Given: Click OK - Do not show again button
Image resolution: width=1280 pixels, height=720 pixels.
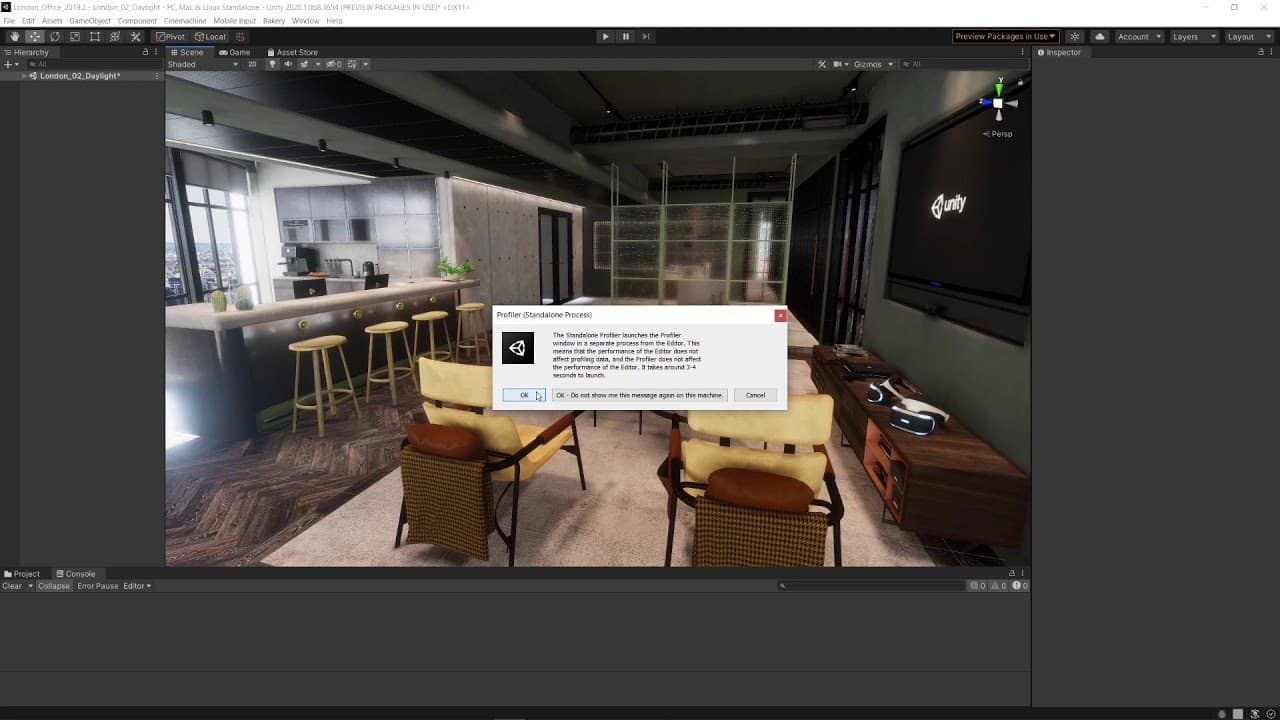Looking at the screenshot, I should (639, 395).
